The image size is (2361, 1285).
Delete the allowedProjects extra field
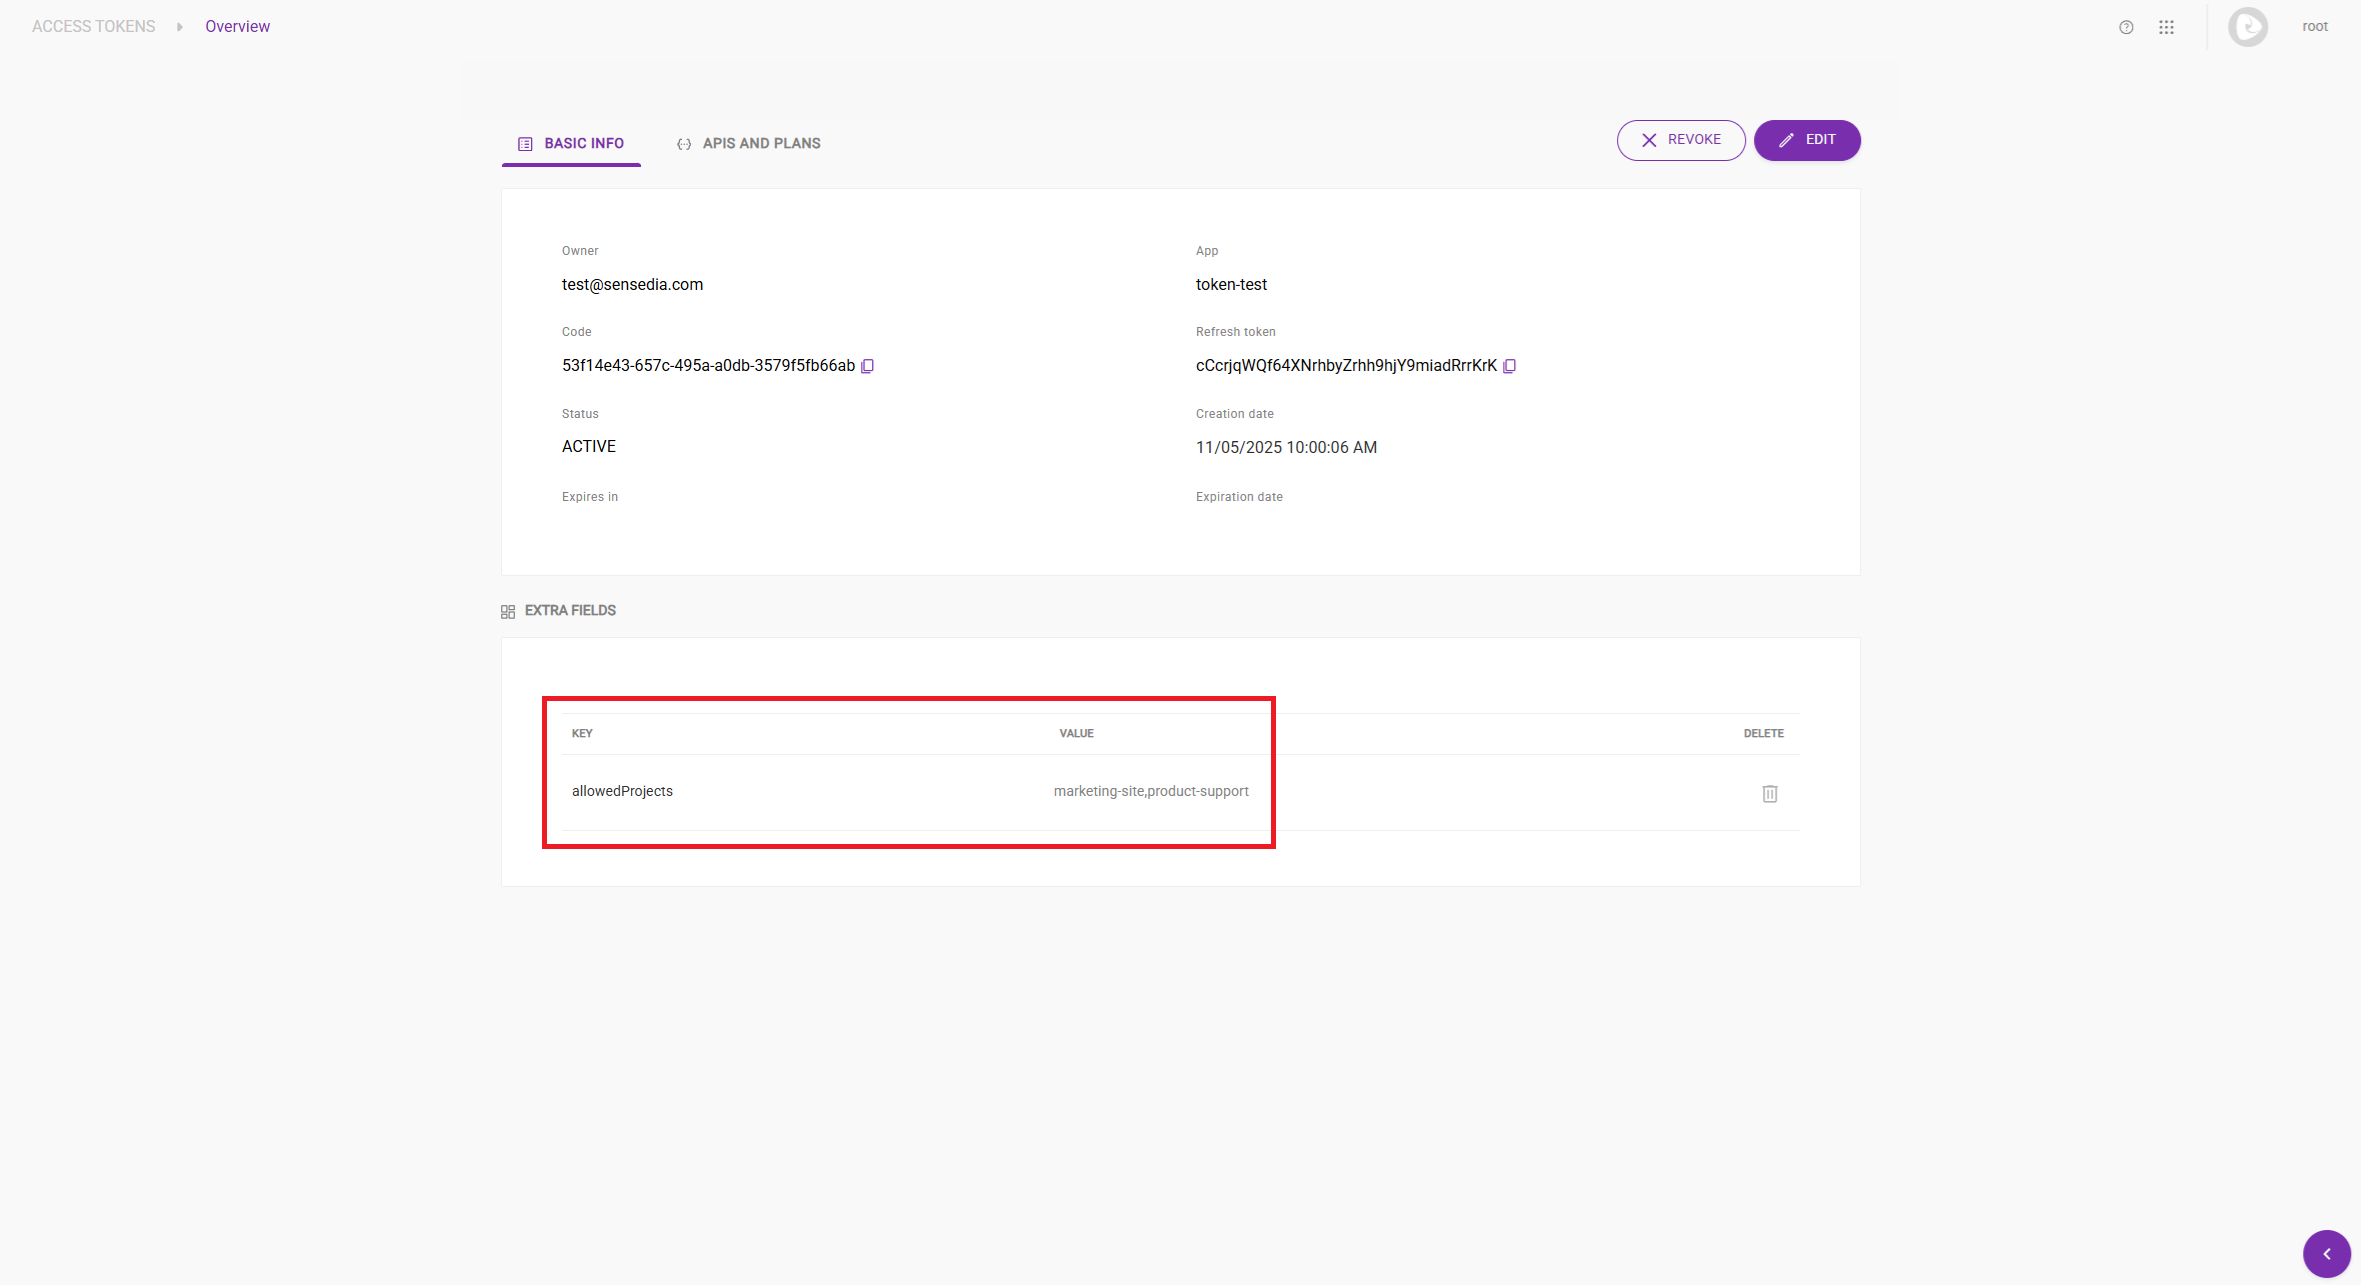pyautogui.click(x=1769, y=793)
